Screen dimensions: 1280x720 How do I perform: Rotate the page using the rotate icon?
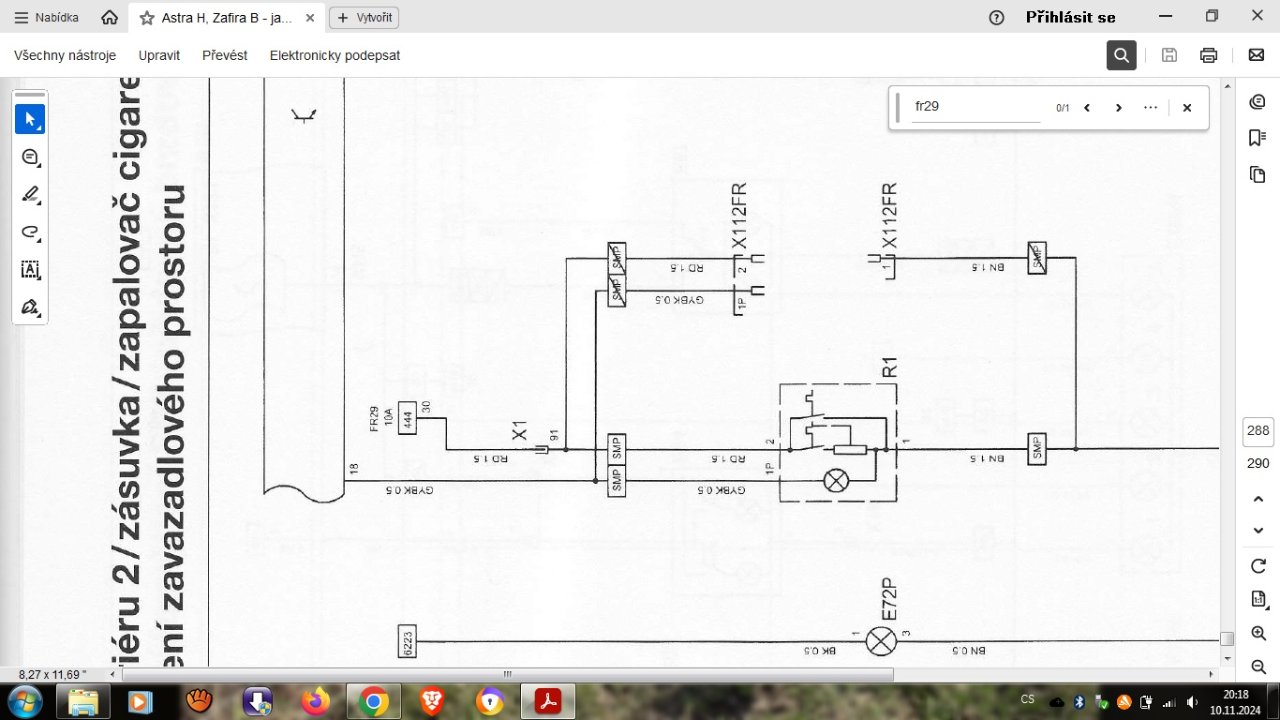coord(1258,566)
